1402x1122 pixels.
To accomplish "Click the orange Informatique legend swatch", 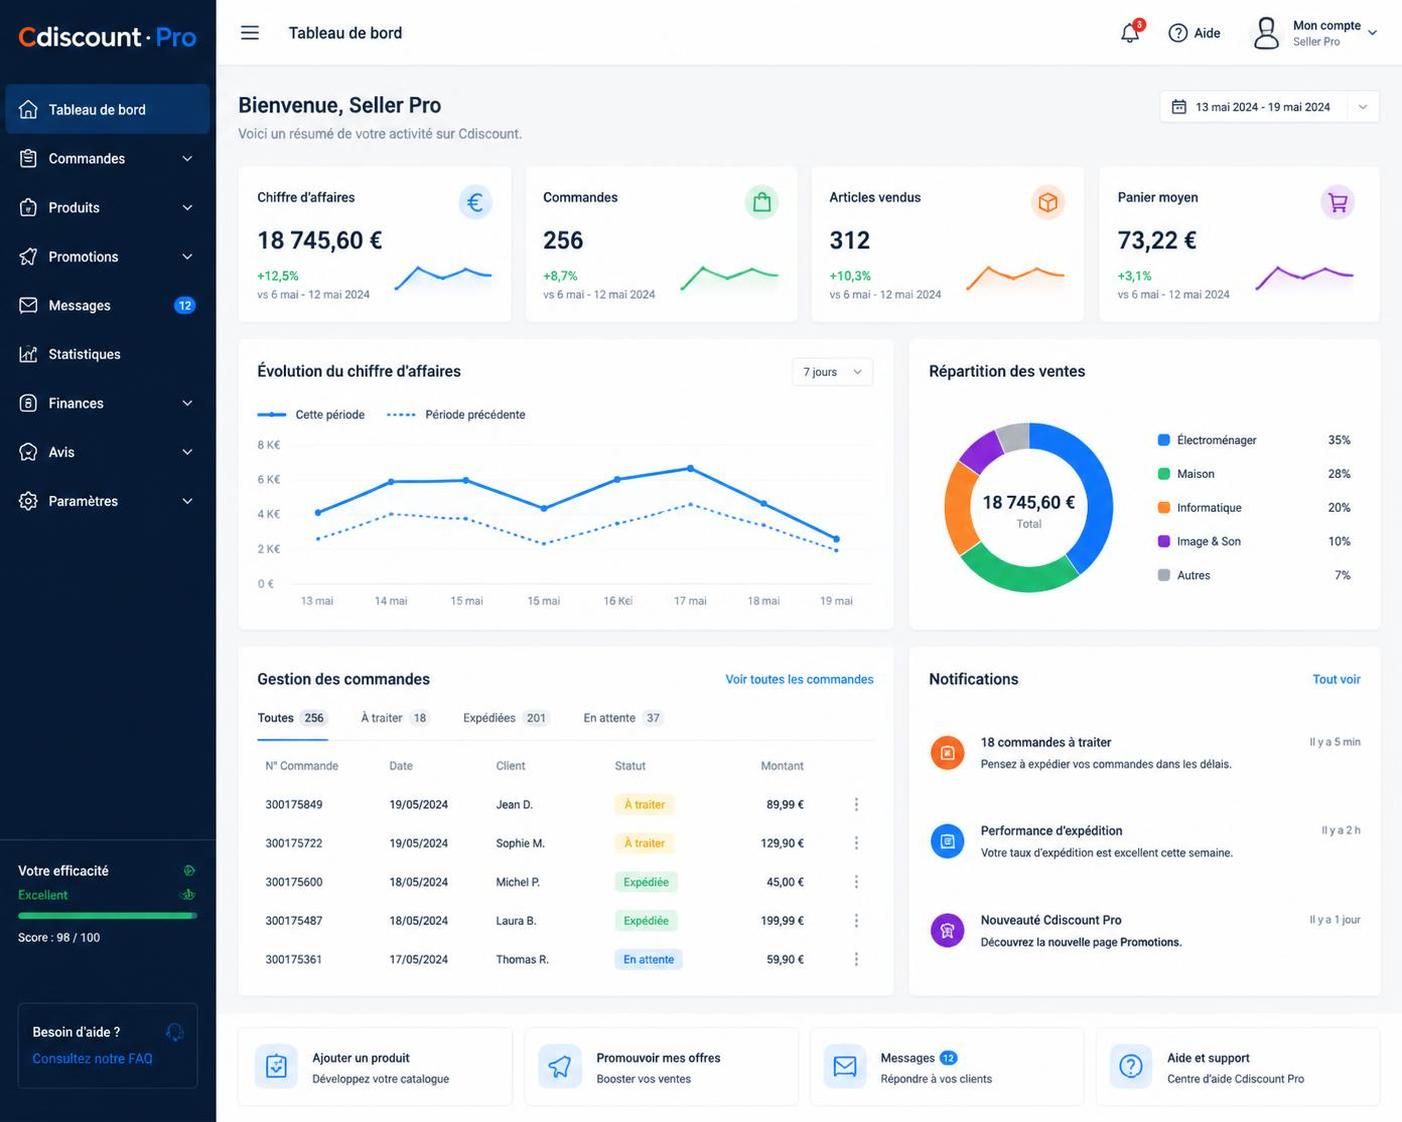I will (x=1164, y=508).
